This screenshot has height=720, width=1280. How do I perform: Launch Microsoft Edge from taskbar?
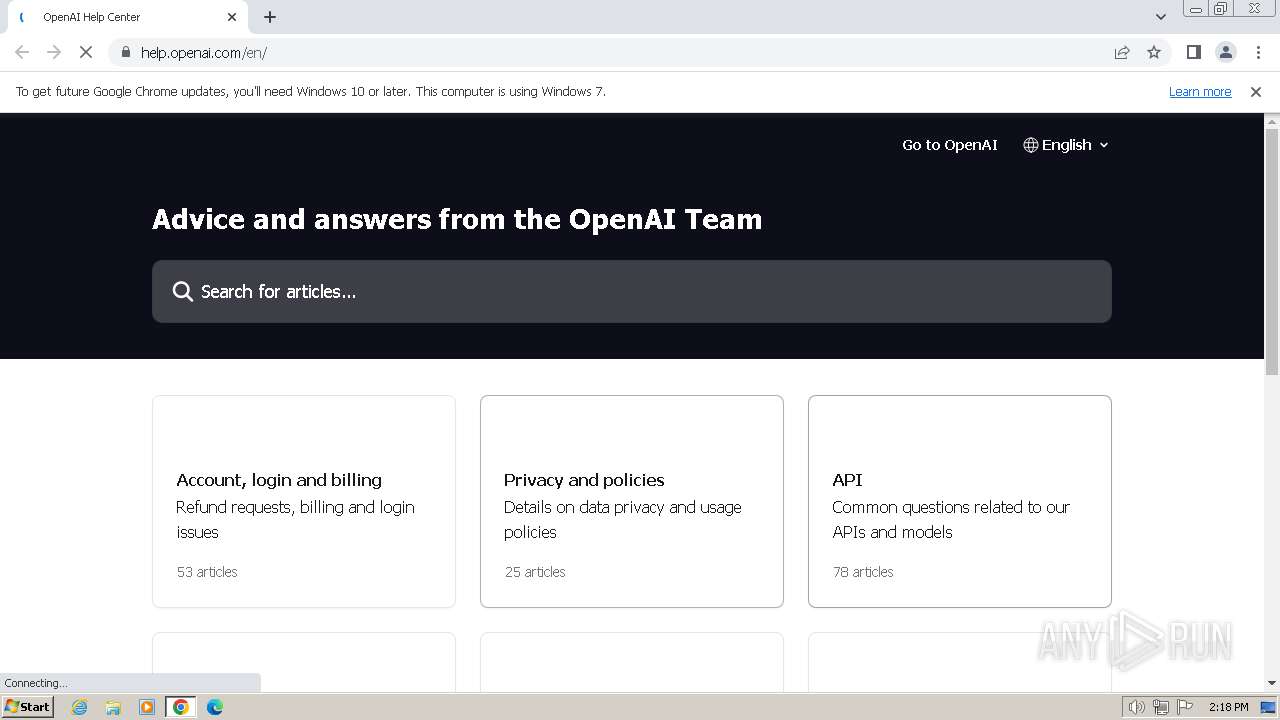point(215,707)
